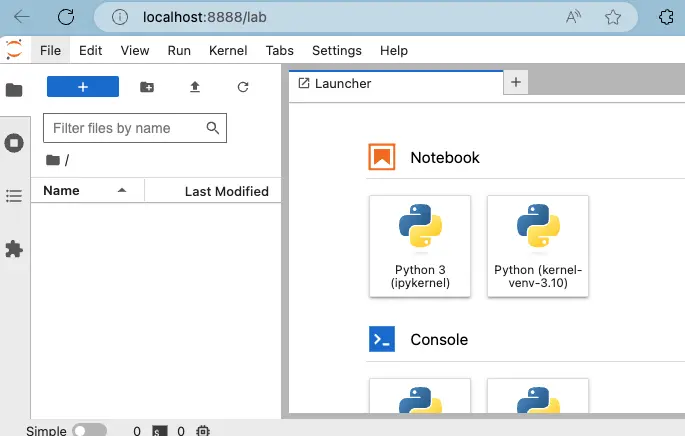This screenshot has height=436, width=685.
Task: Refresh the file browser list
Action: point(243,87)
